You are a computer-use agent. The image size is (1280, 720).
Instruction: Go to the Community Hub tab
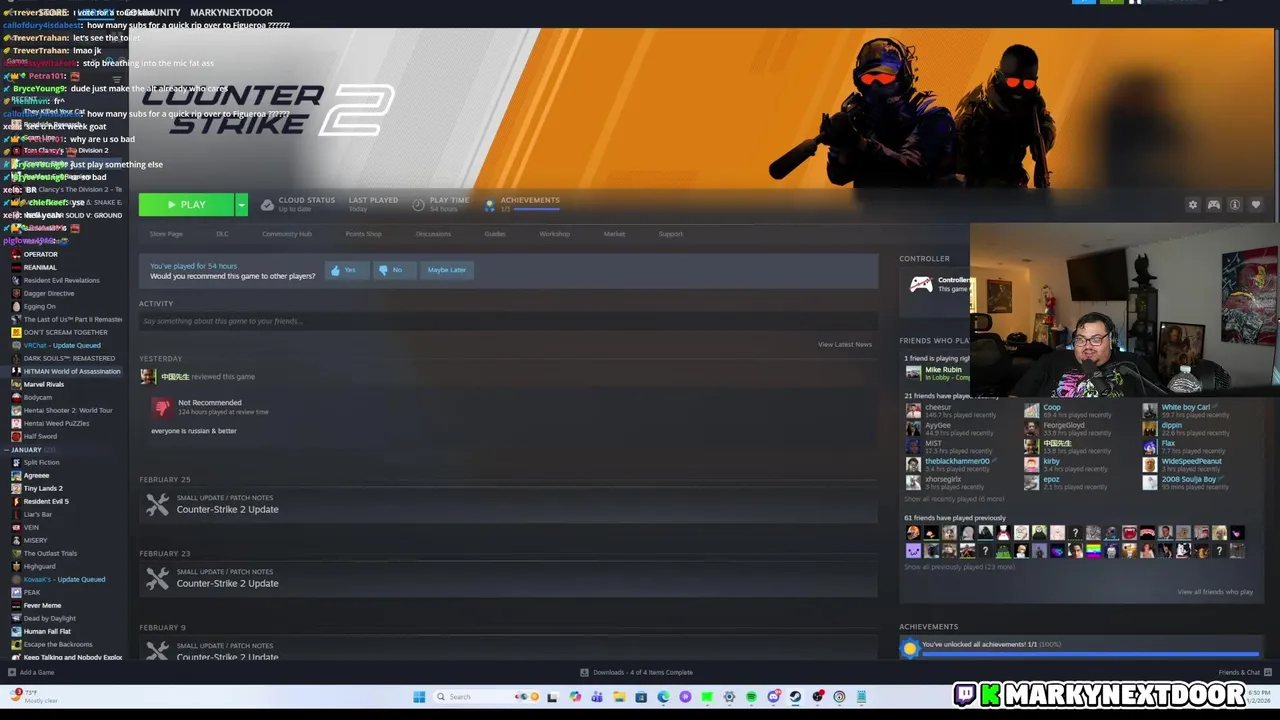coord(287,234)
